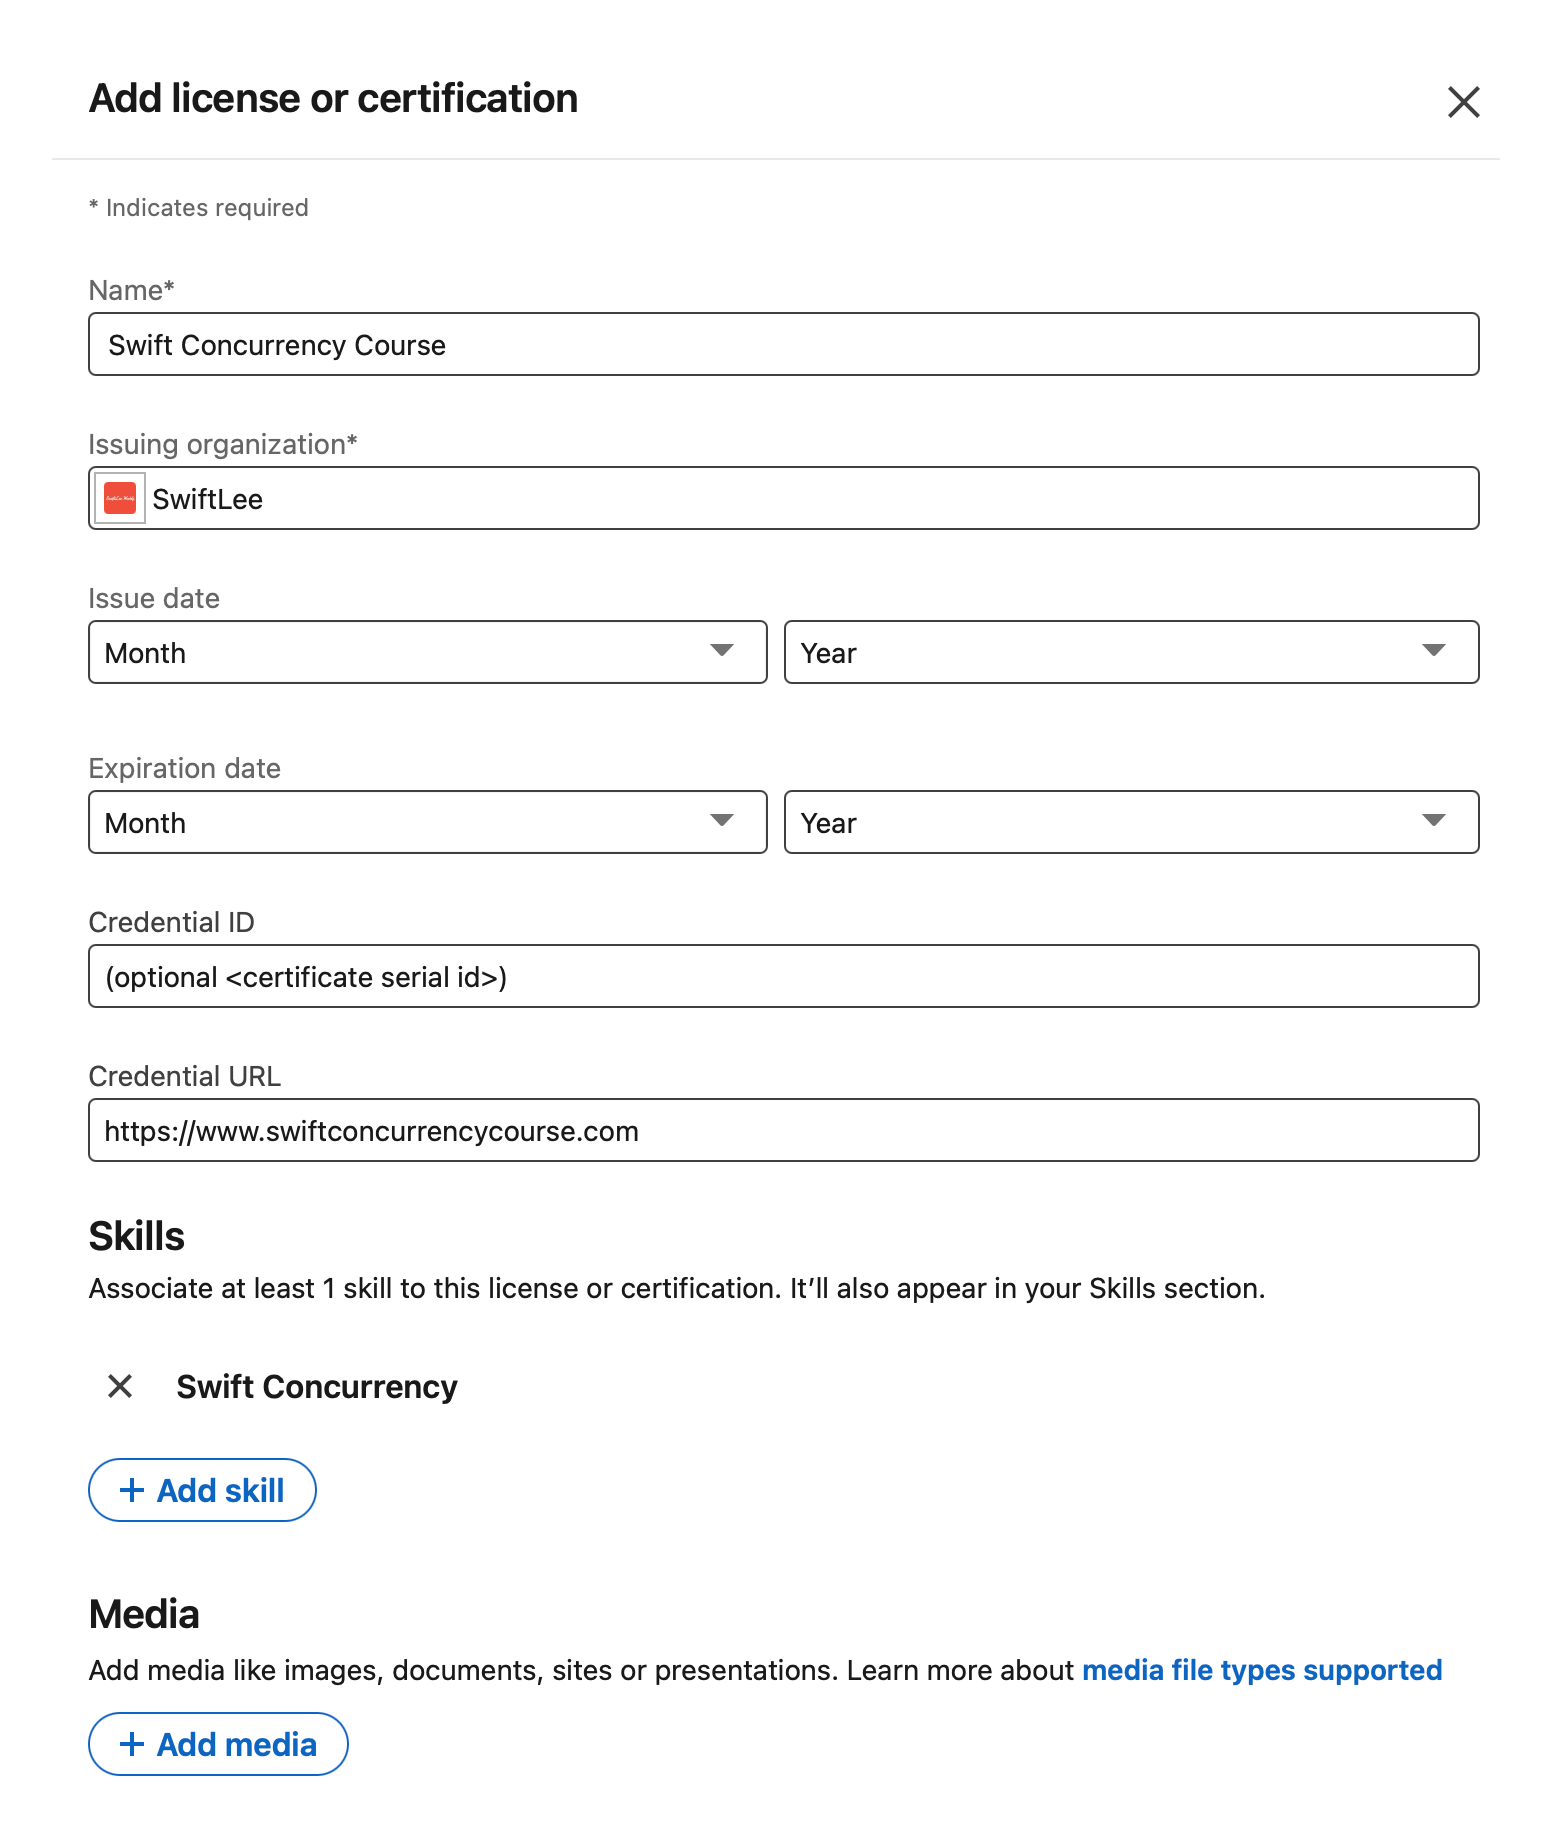Viewport: 1552px width, 1842px height.
Task: Open the media file types supported link
Action: pyautogui.click(x=1261, y=1670)
